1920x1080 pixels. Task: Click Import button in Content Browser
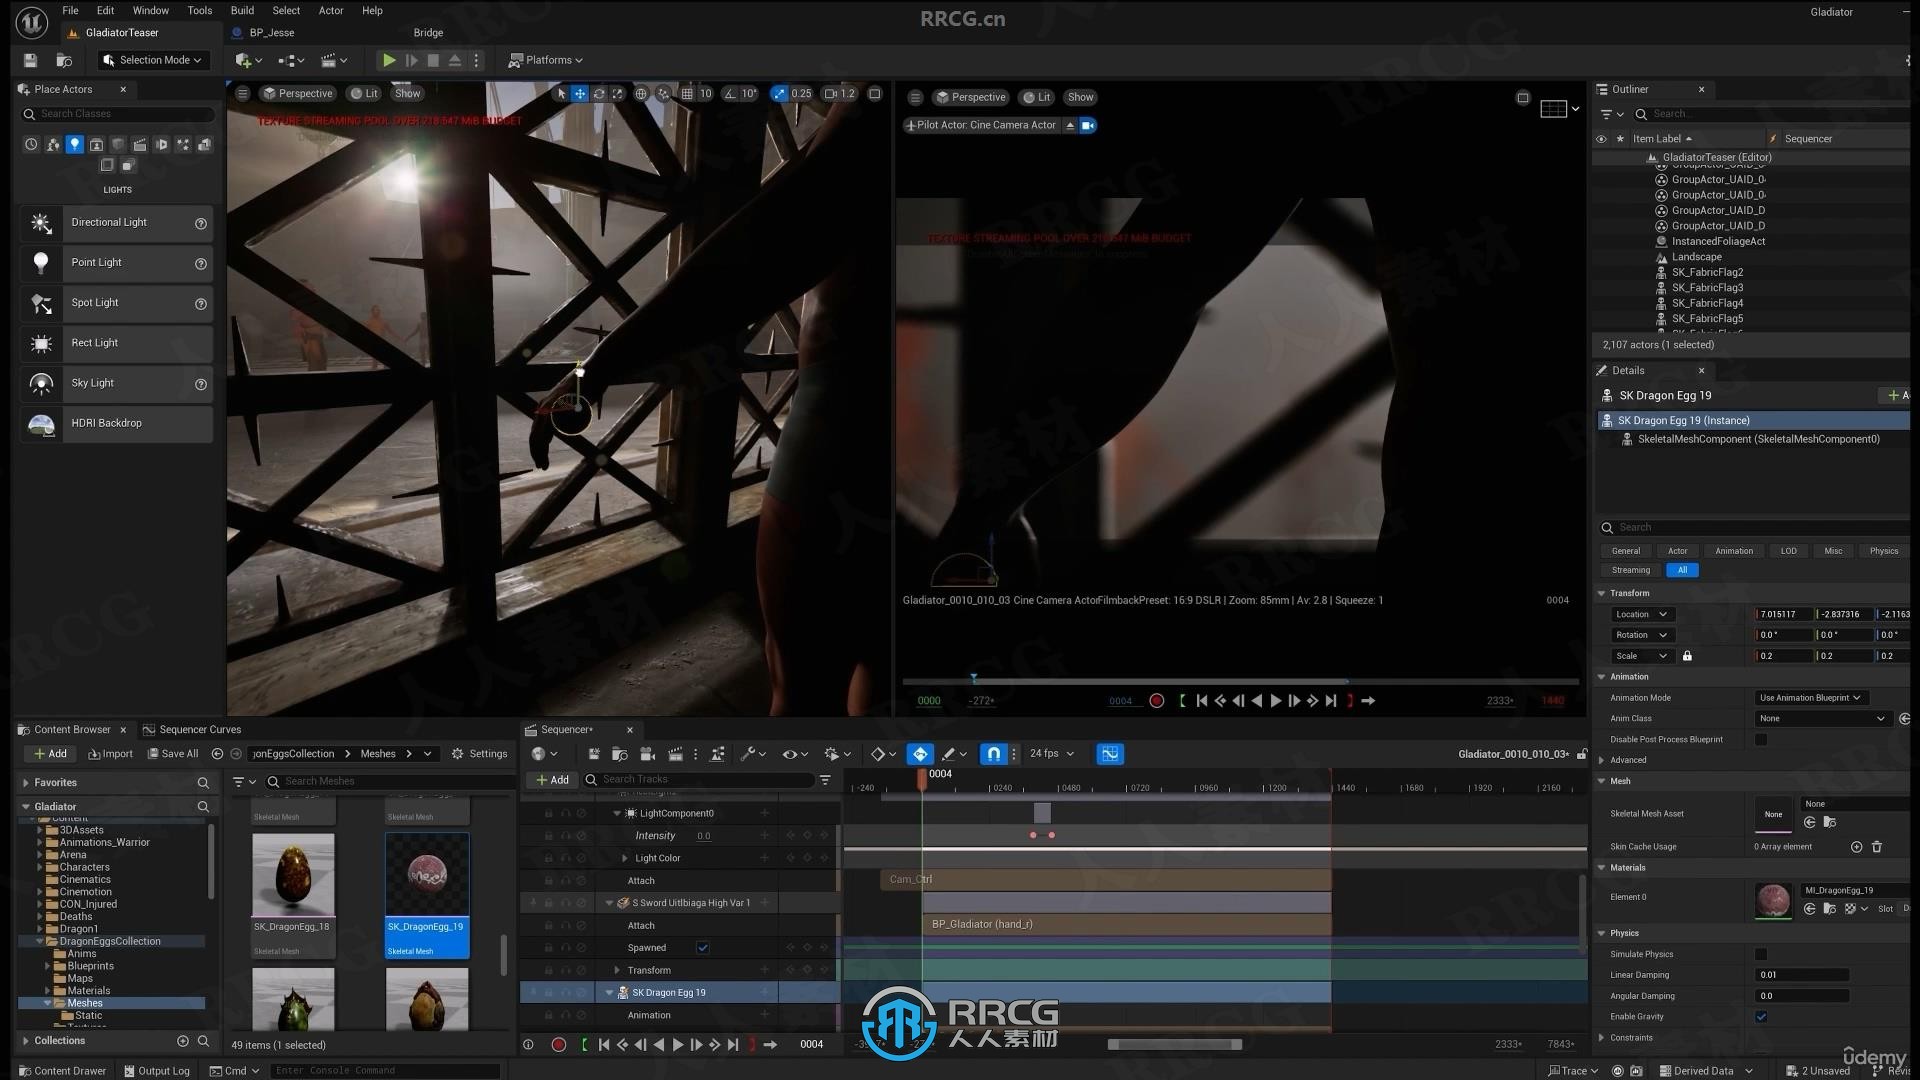click(x=110, y=754)
